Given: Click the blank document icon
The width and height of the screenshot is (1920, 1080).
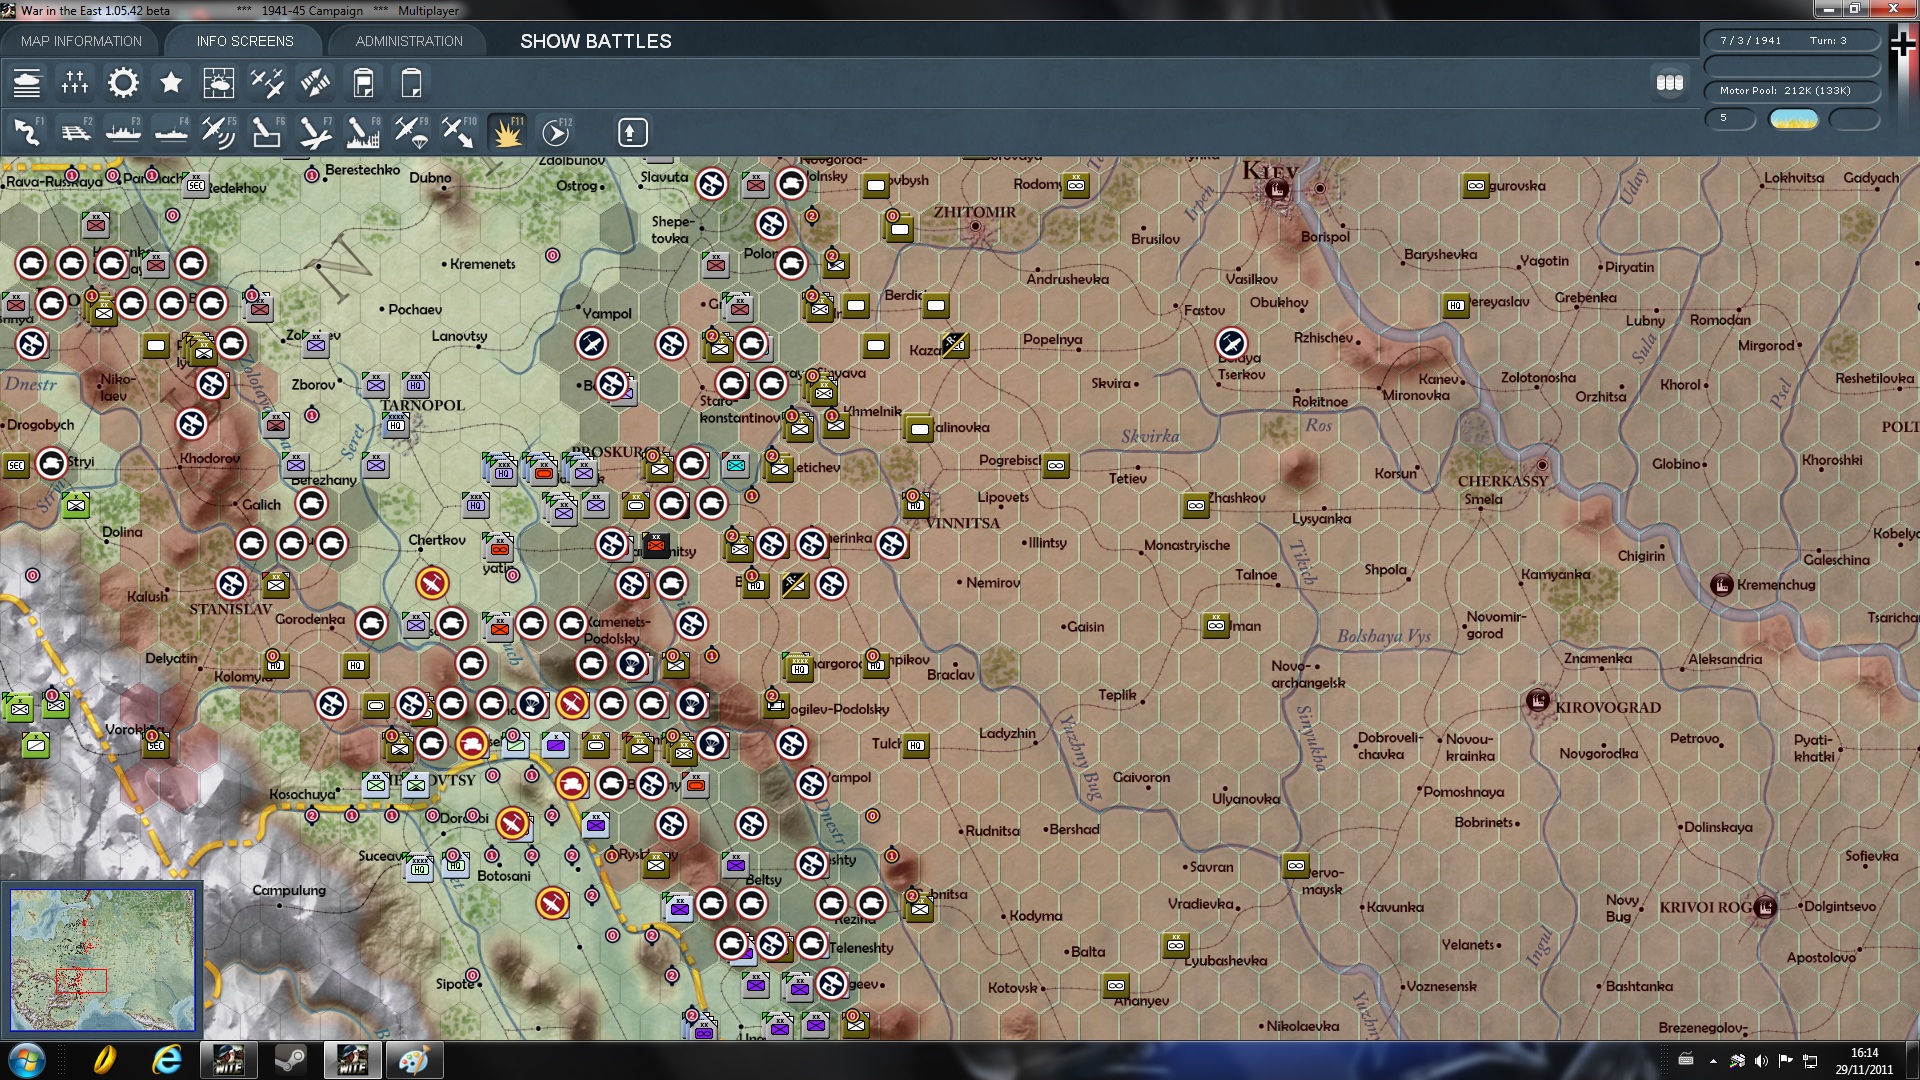Looking at the screenshot, I should pos(411,83).
